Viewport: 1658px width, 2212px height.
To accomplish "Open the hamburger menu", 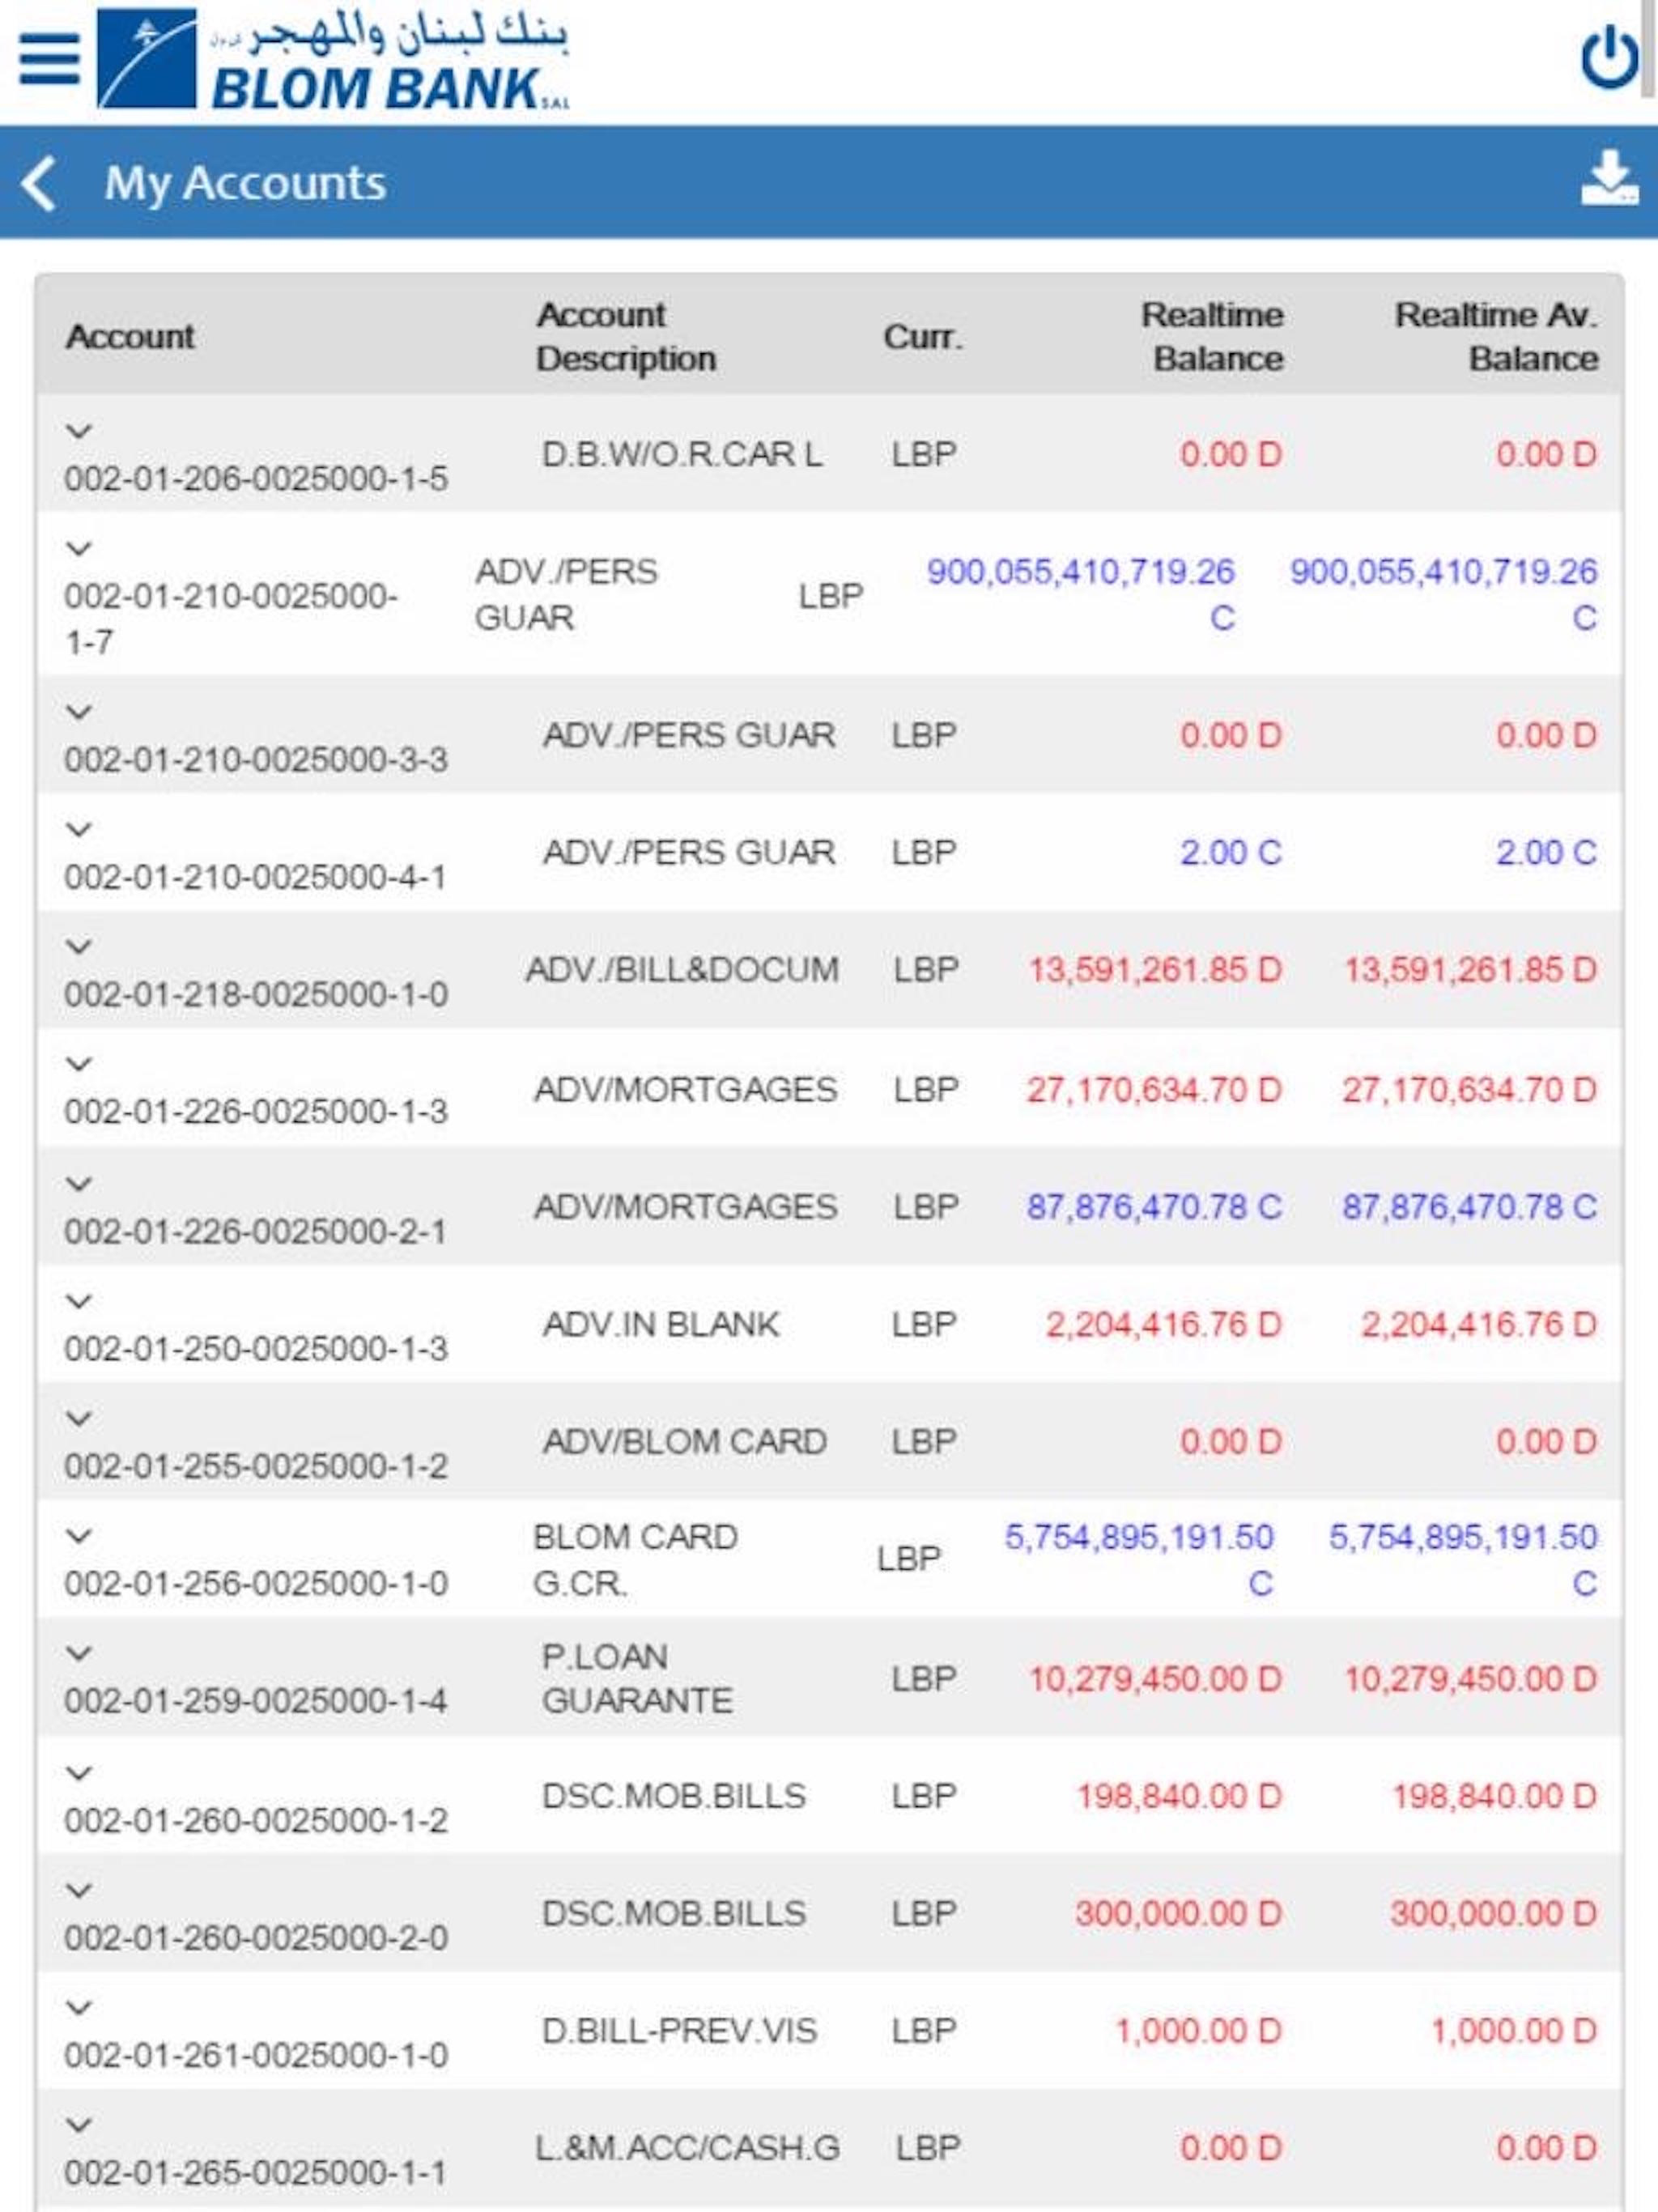I will tap(49, 59).
